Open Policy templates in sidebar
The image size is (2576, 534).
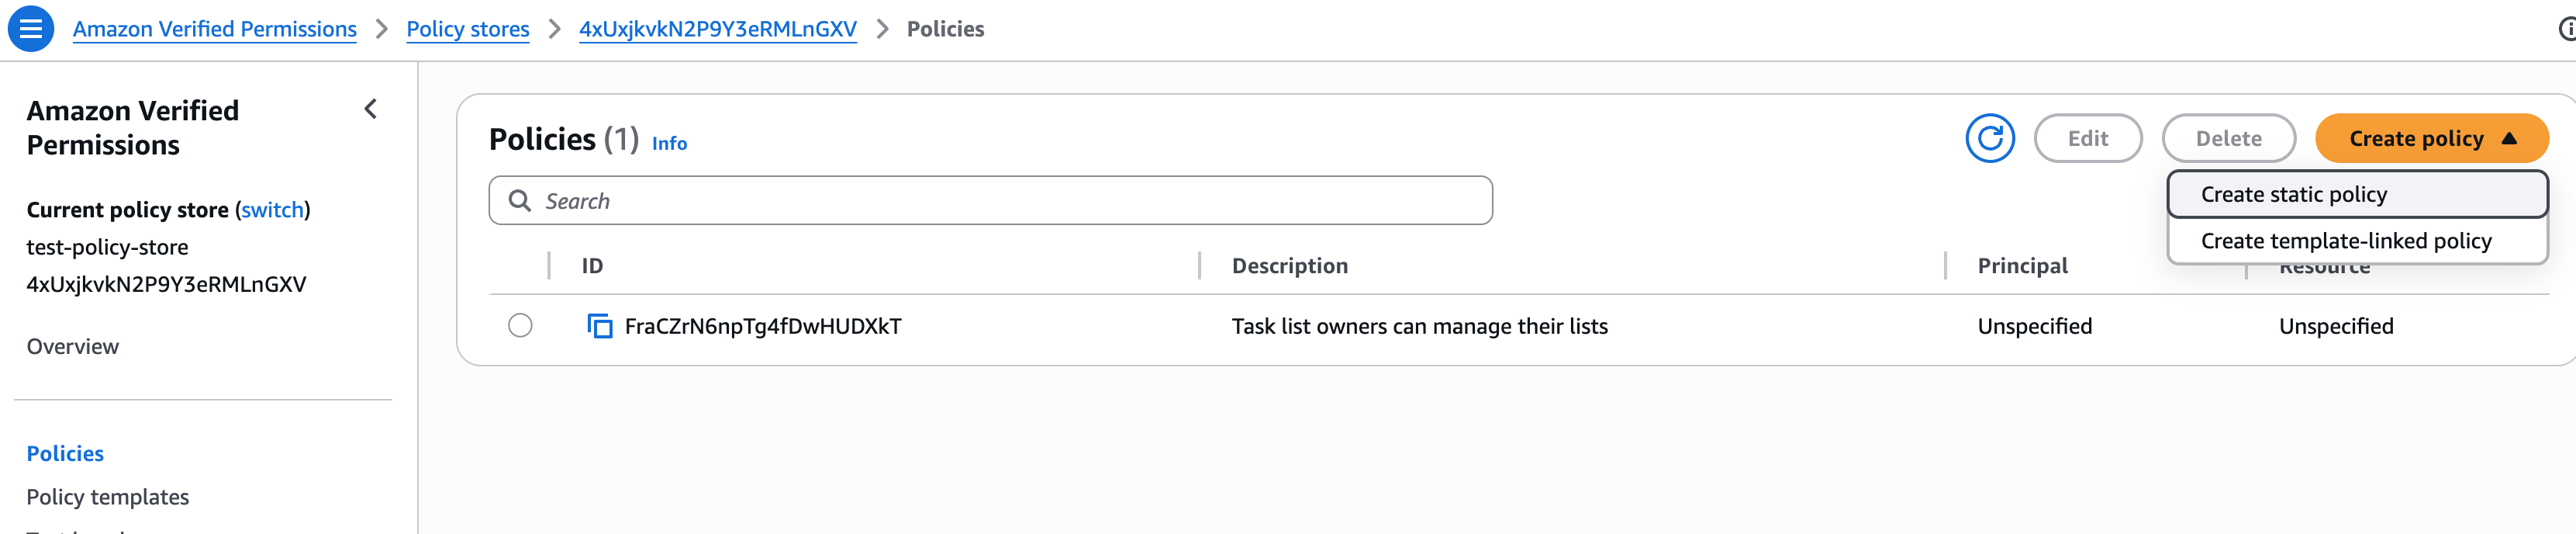click(107, 497)
